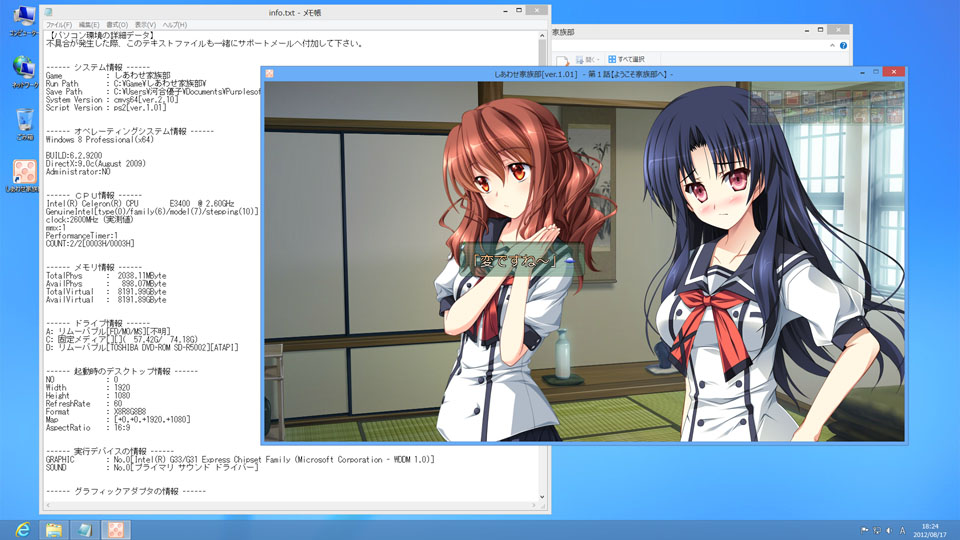Open the Recycle Bin desktop icon

pyautogui.click(x=24, y=124)
